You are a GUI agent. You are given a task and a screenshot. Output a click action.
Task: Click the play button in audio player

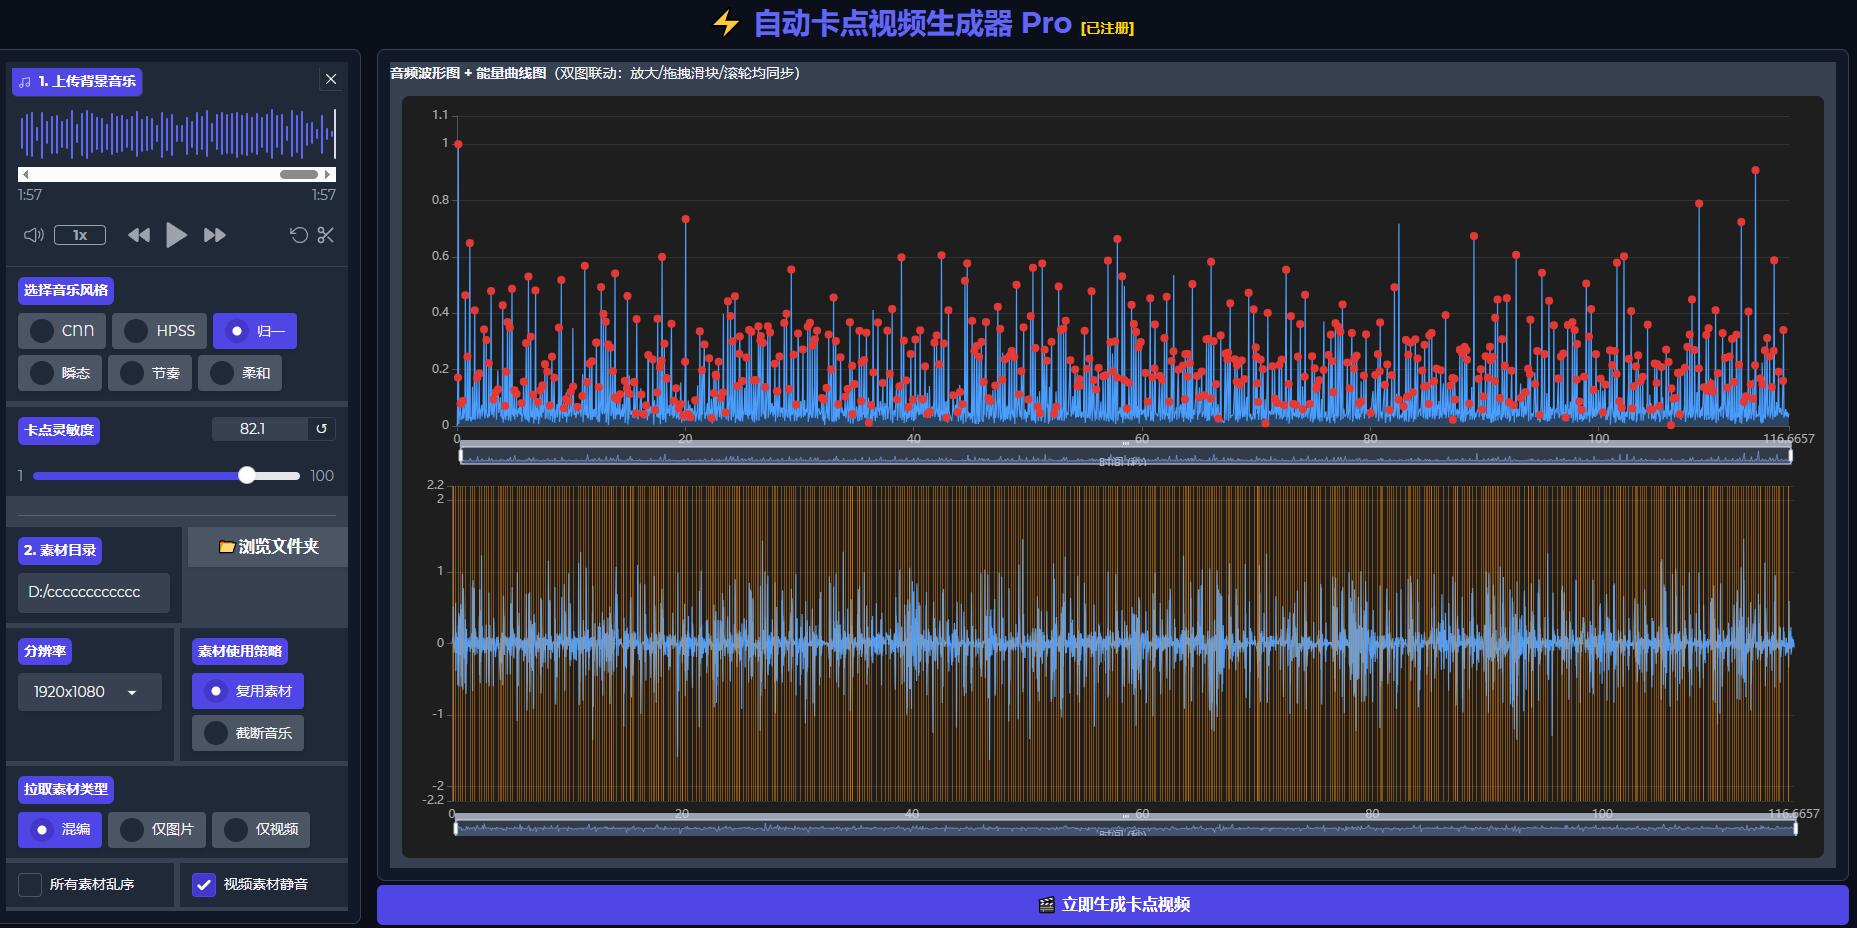coord(176,235)
